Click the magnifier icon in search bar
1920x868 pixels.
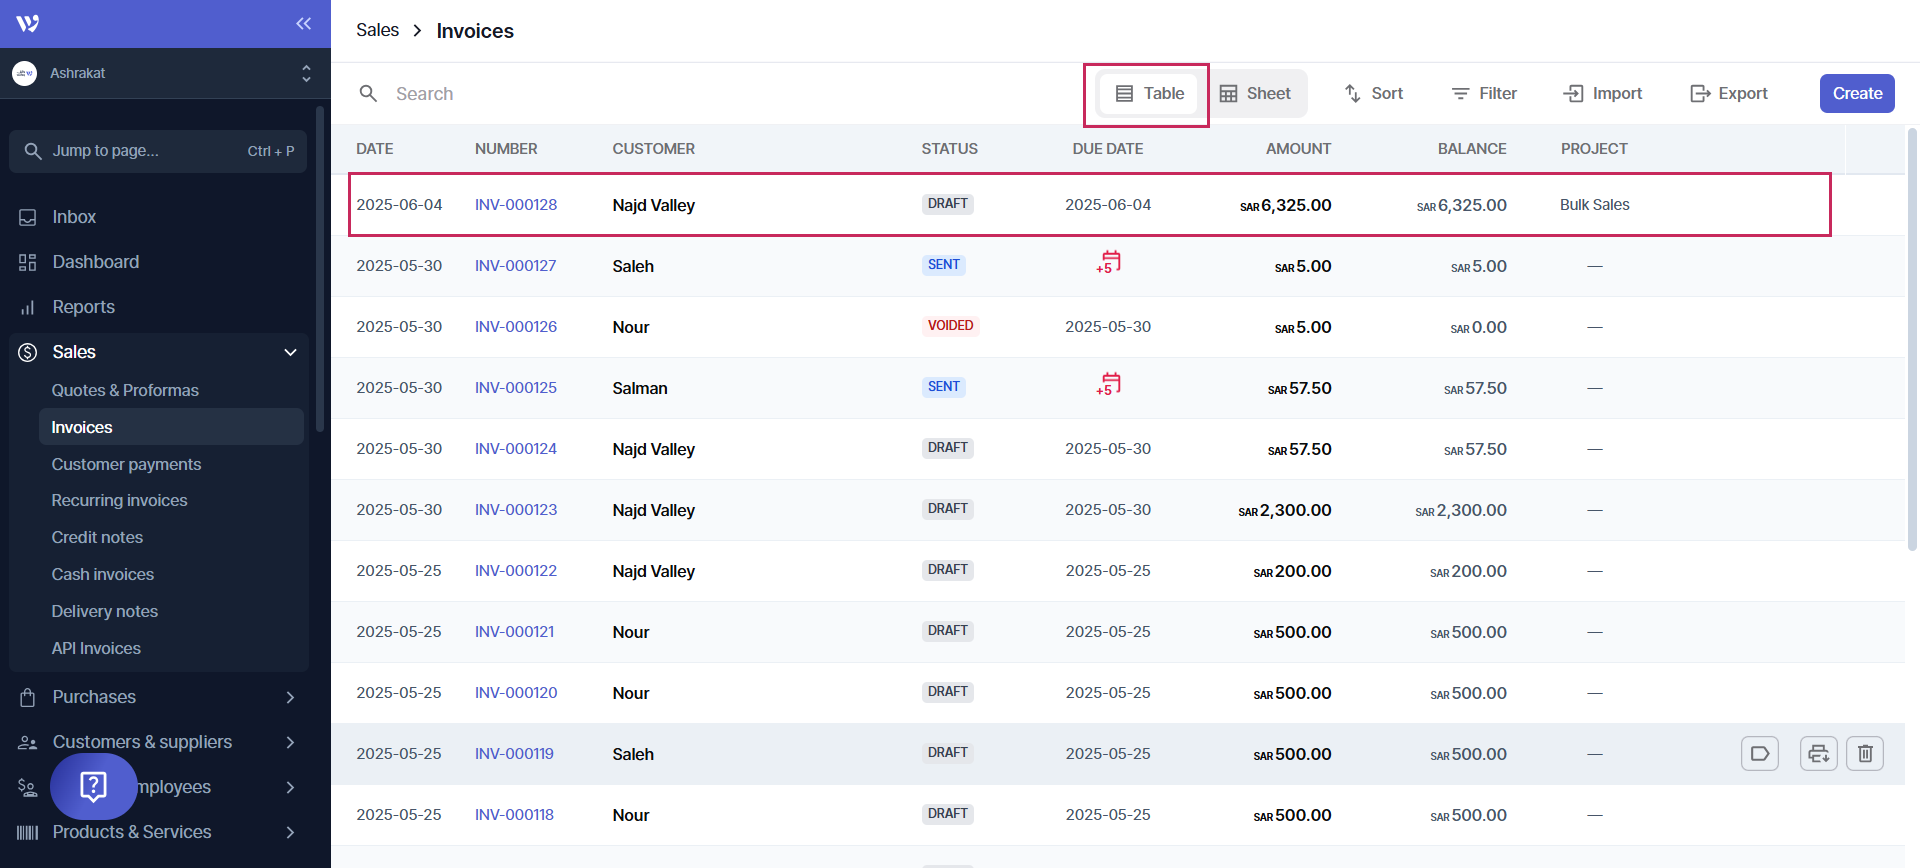tap(368, 93)
